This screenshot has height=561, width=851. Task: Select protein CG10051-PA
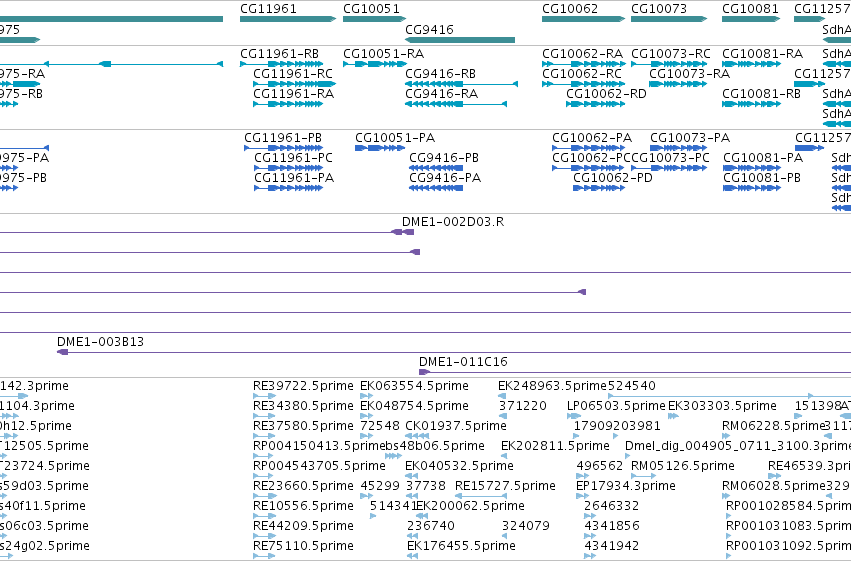pos(395,138)
